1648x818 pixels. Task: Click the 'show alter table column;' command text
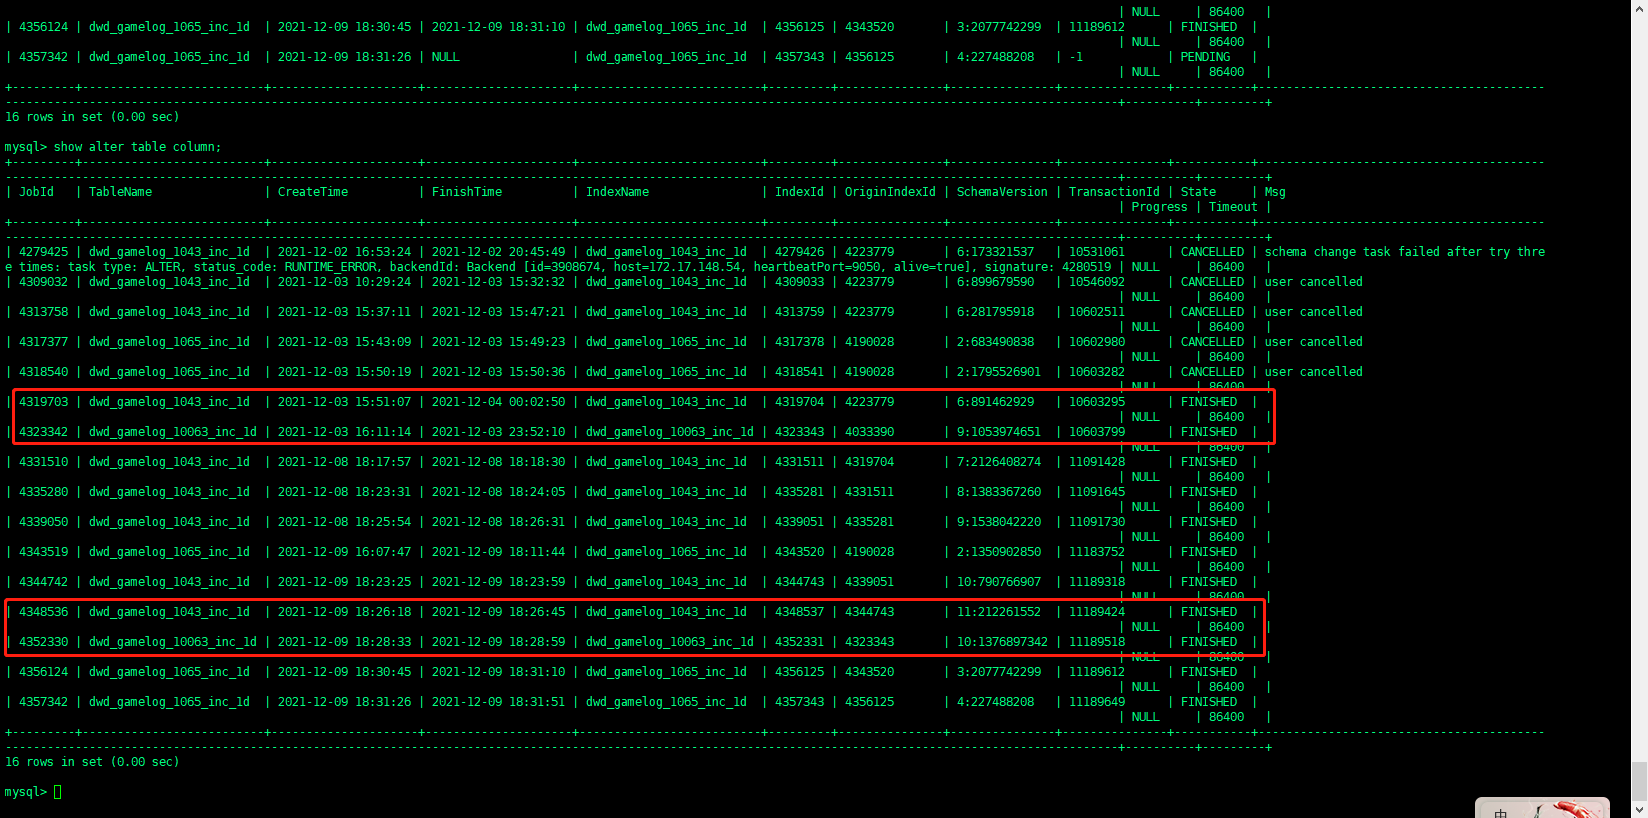pyautogui.click(x=137, y=147)
